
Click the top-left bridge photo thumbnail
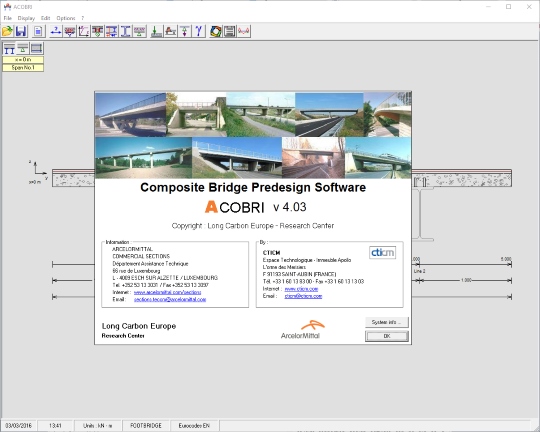(x=131, y=114)
